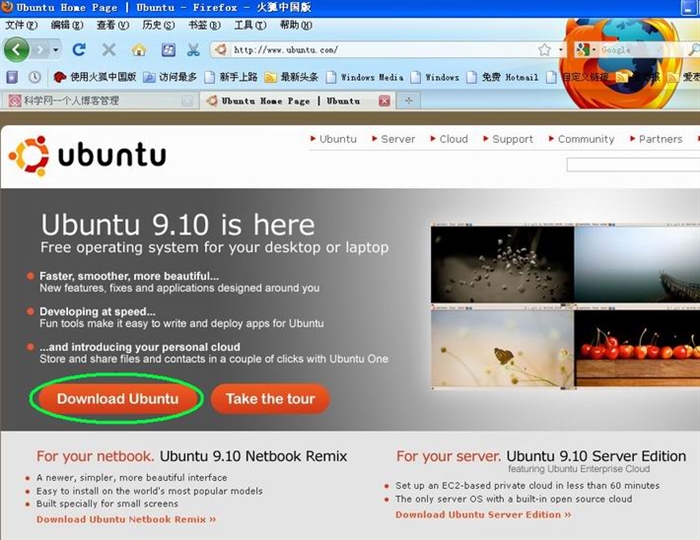Close the Ubuntu Home Page tab

point(384,101)
